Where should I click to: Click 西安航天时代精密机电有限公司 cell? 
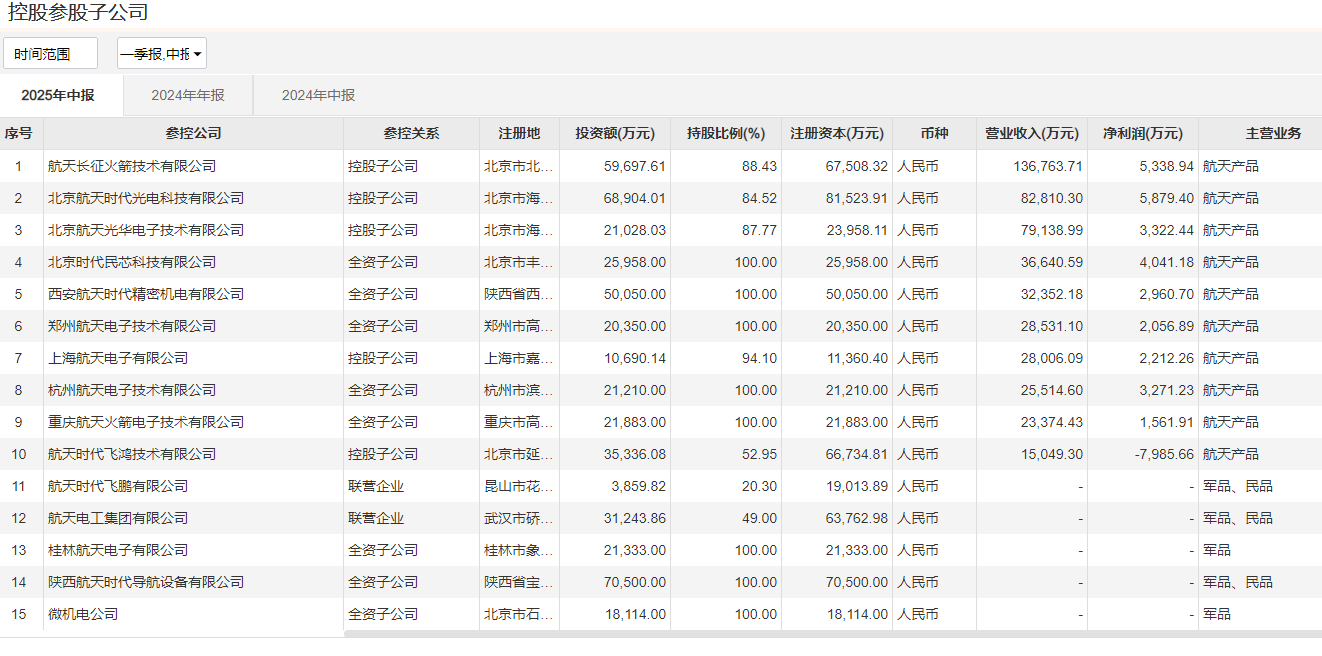click(146, 294)
